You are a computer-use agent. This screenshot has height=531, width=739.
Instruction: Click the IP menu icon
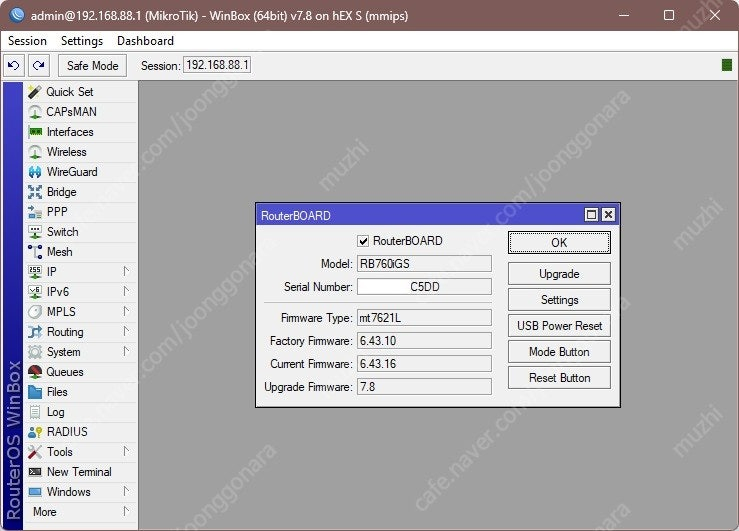35,272
